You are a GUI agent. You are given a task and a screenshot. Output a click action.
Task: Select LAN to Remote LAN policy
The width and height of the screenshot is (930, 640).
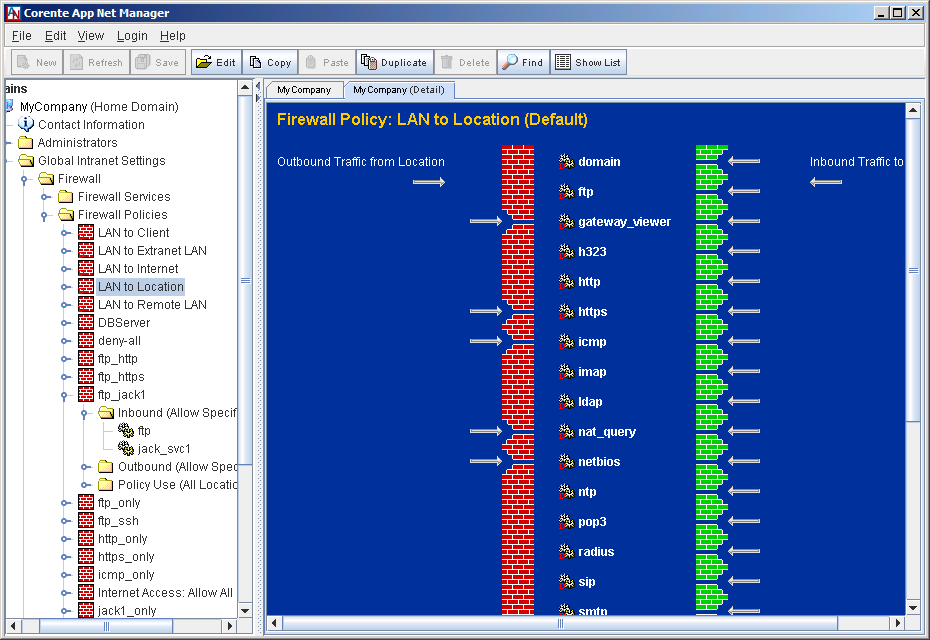(x=152, y=304)
